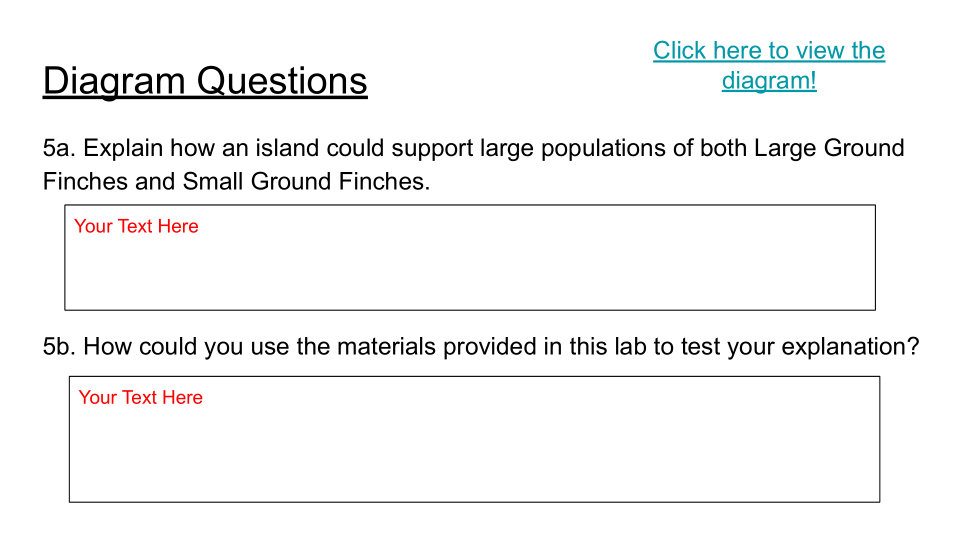
Task: Click the word "Questions" in the slide title
Action: 282,81
